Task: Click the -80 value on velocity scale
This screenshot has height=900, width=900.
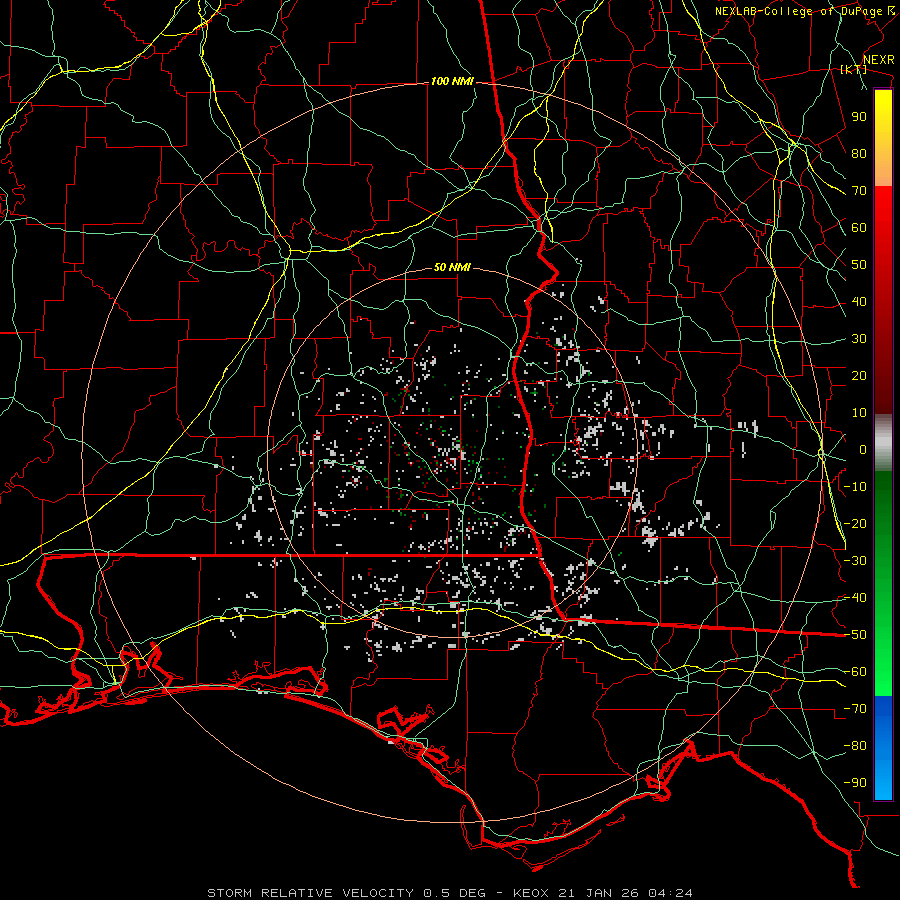Action: pyautogui.click(x=855, y=746)
